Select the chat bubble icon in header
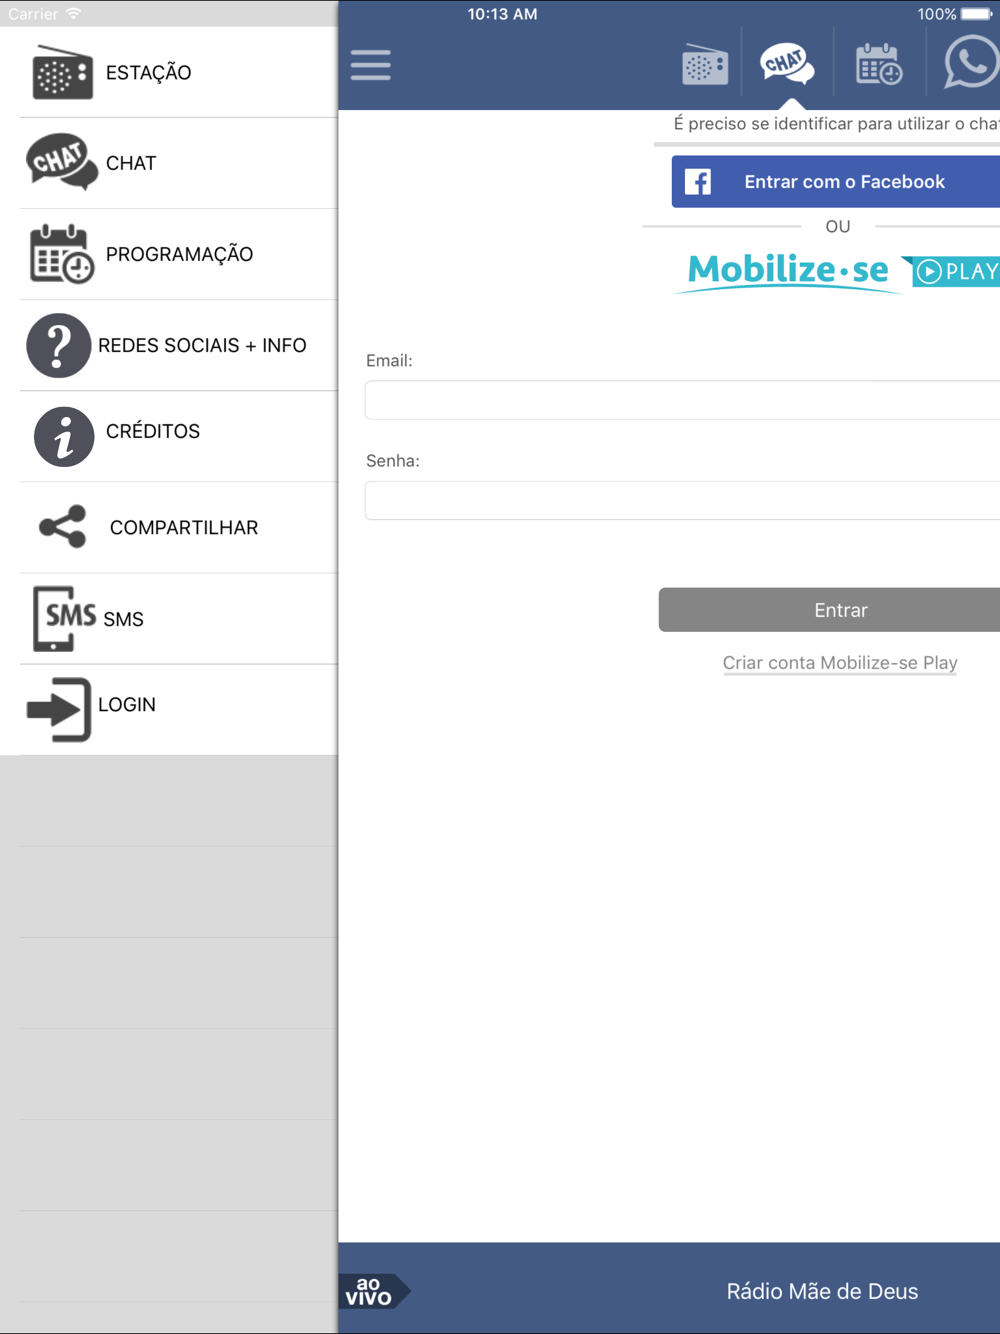The width and height of the screenshot is (1000, 1334). pyautogui.click(x=787, y=64)
